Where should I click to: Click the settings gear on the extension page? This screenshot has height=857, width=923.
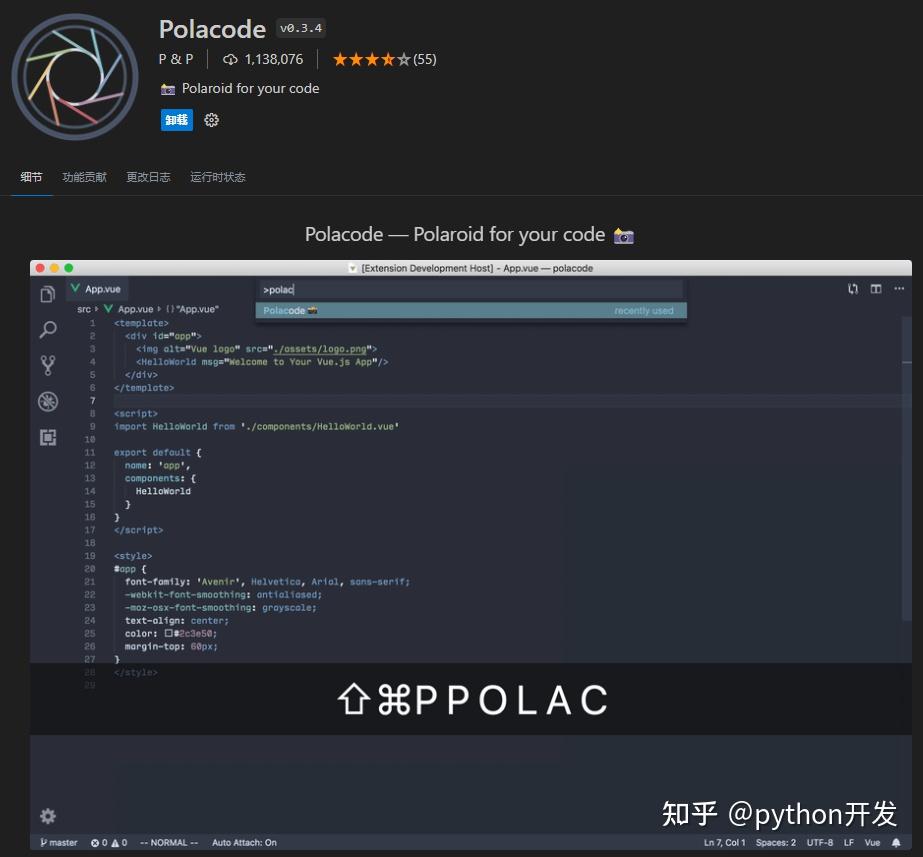(x=211, y=119)
